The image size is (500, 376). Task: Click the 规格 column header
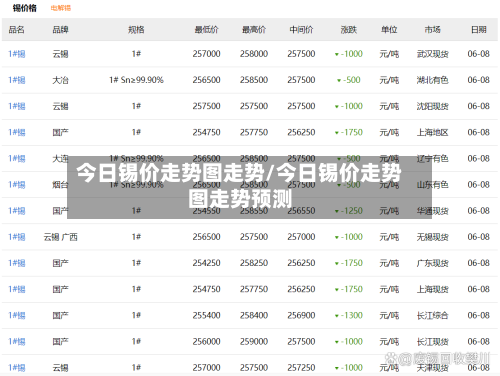[x=136, y=30]
